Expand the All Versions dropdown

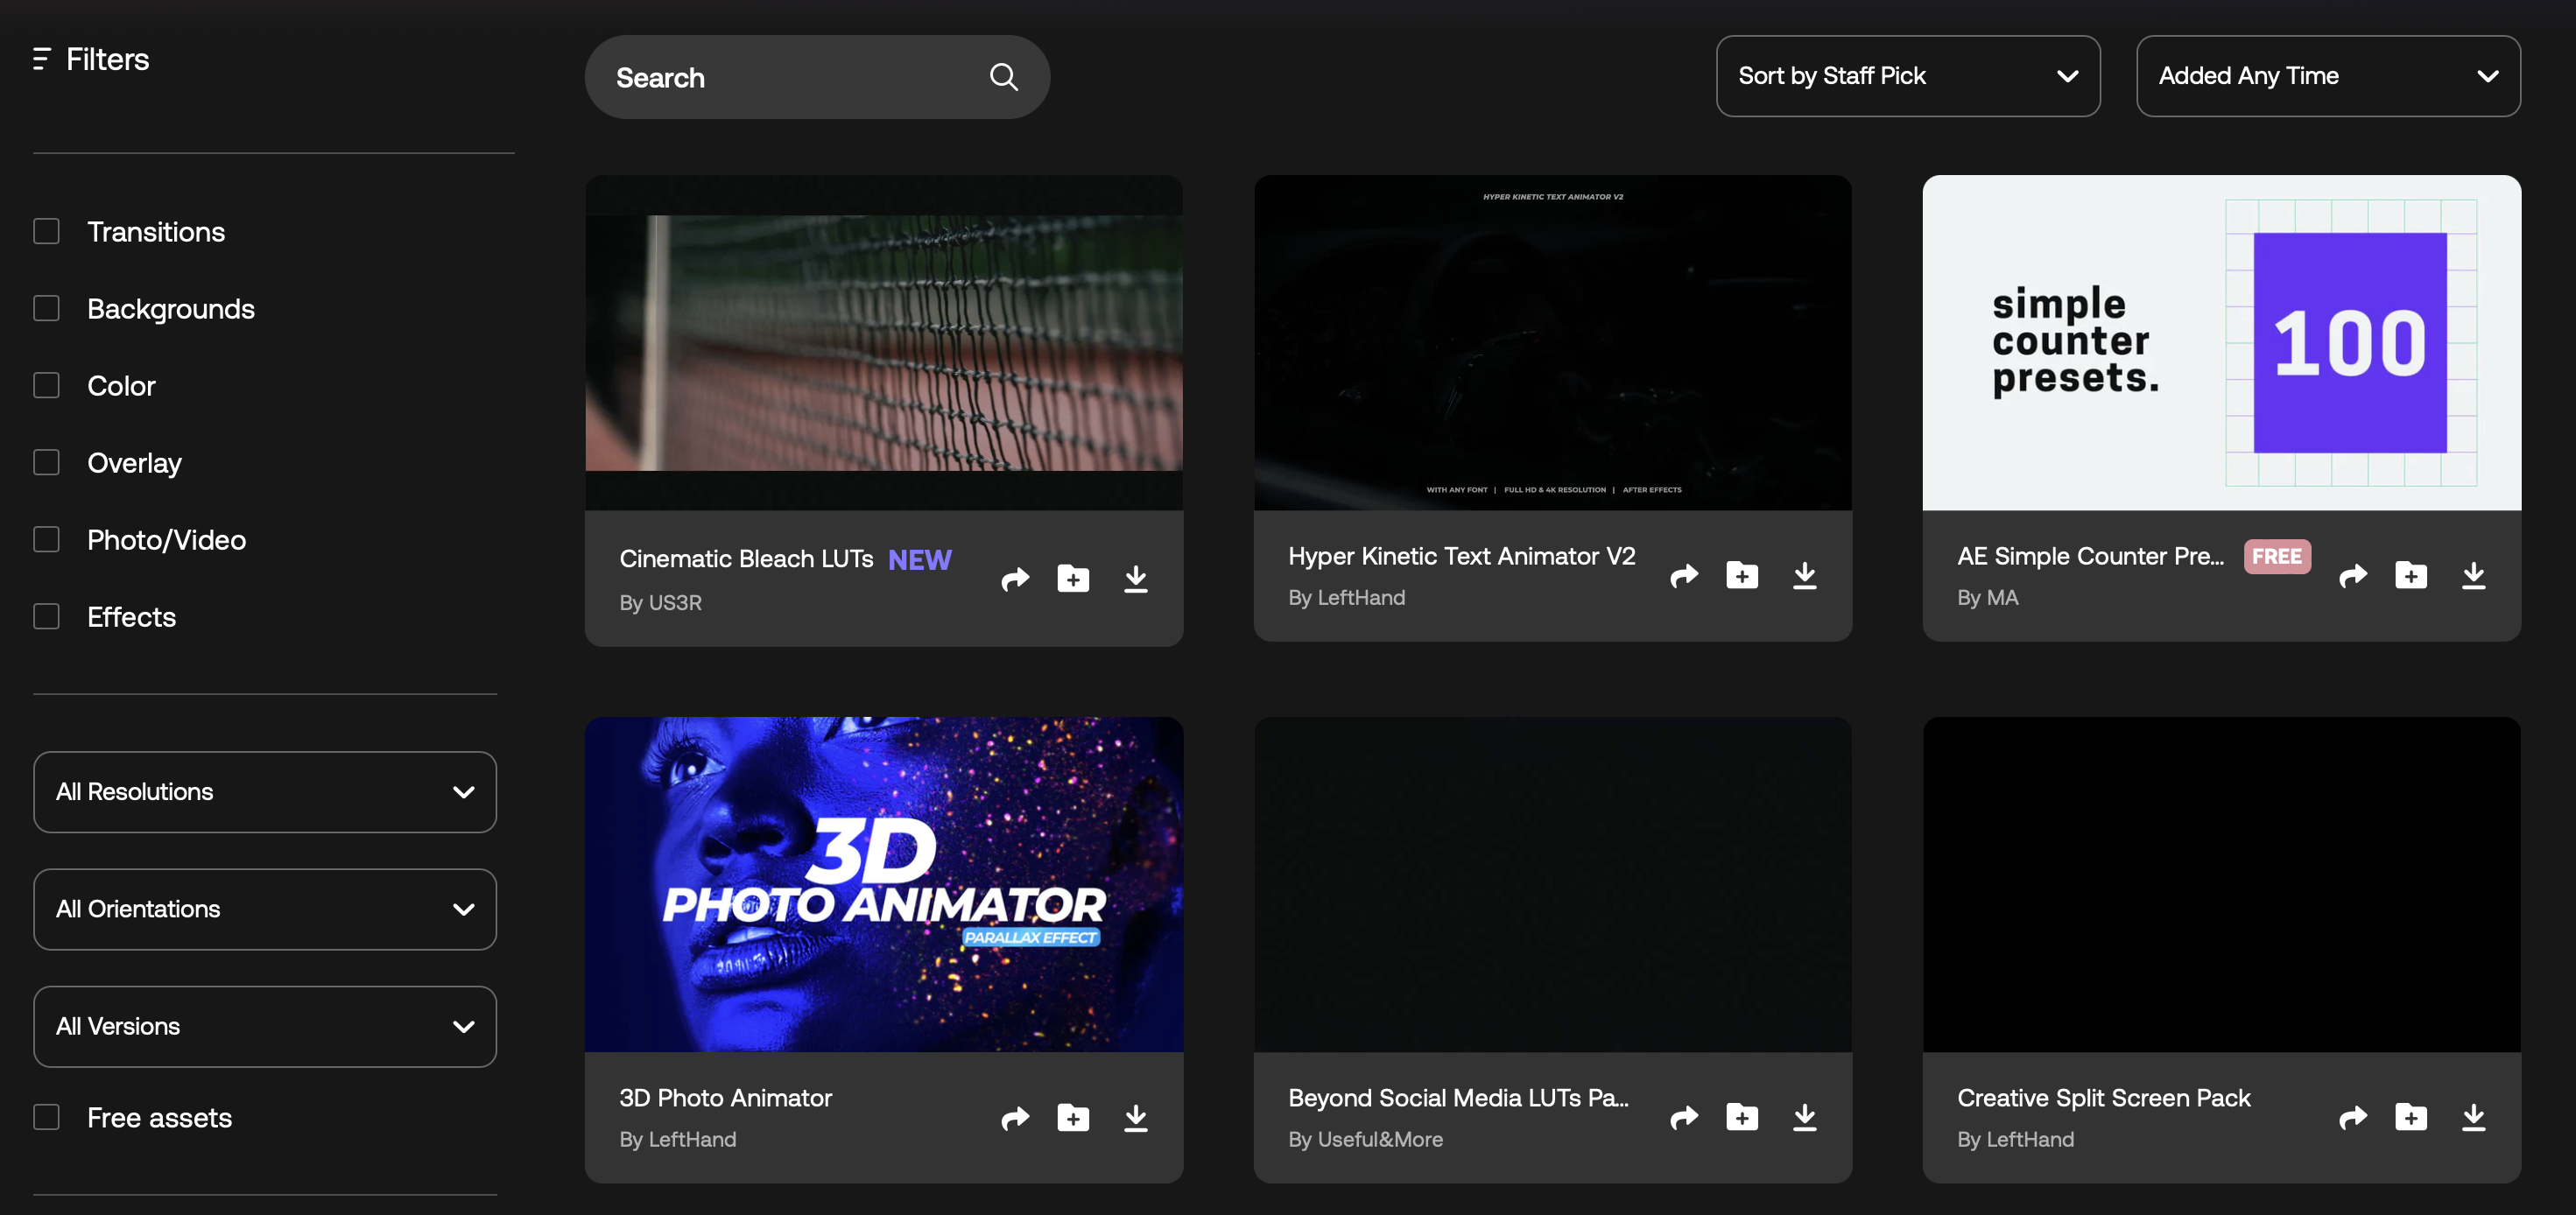pos(265,1027)
